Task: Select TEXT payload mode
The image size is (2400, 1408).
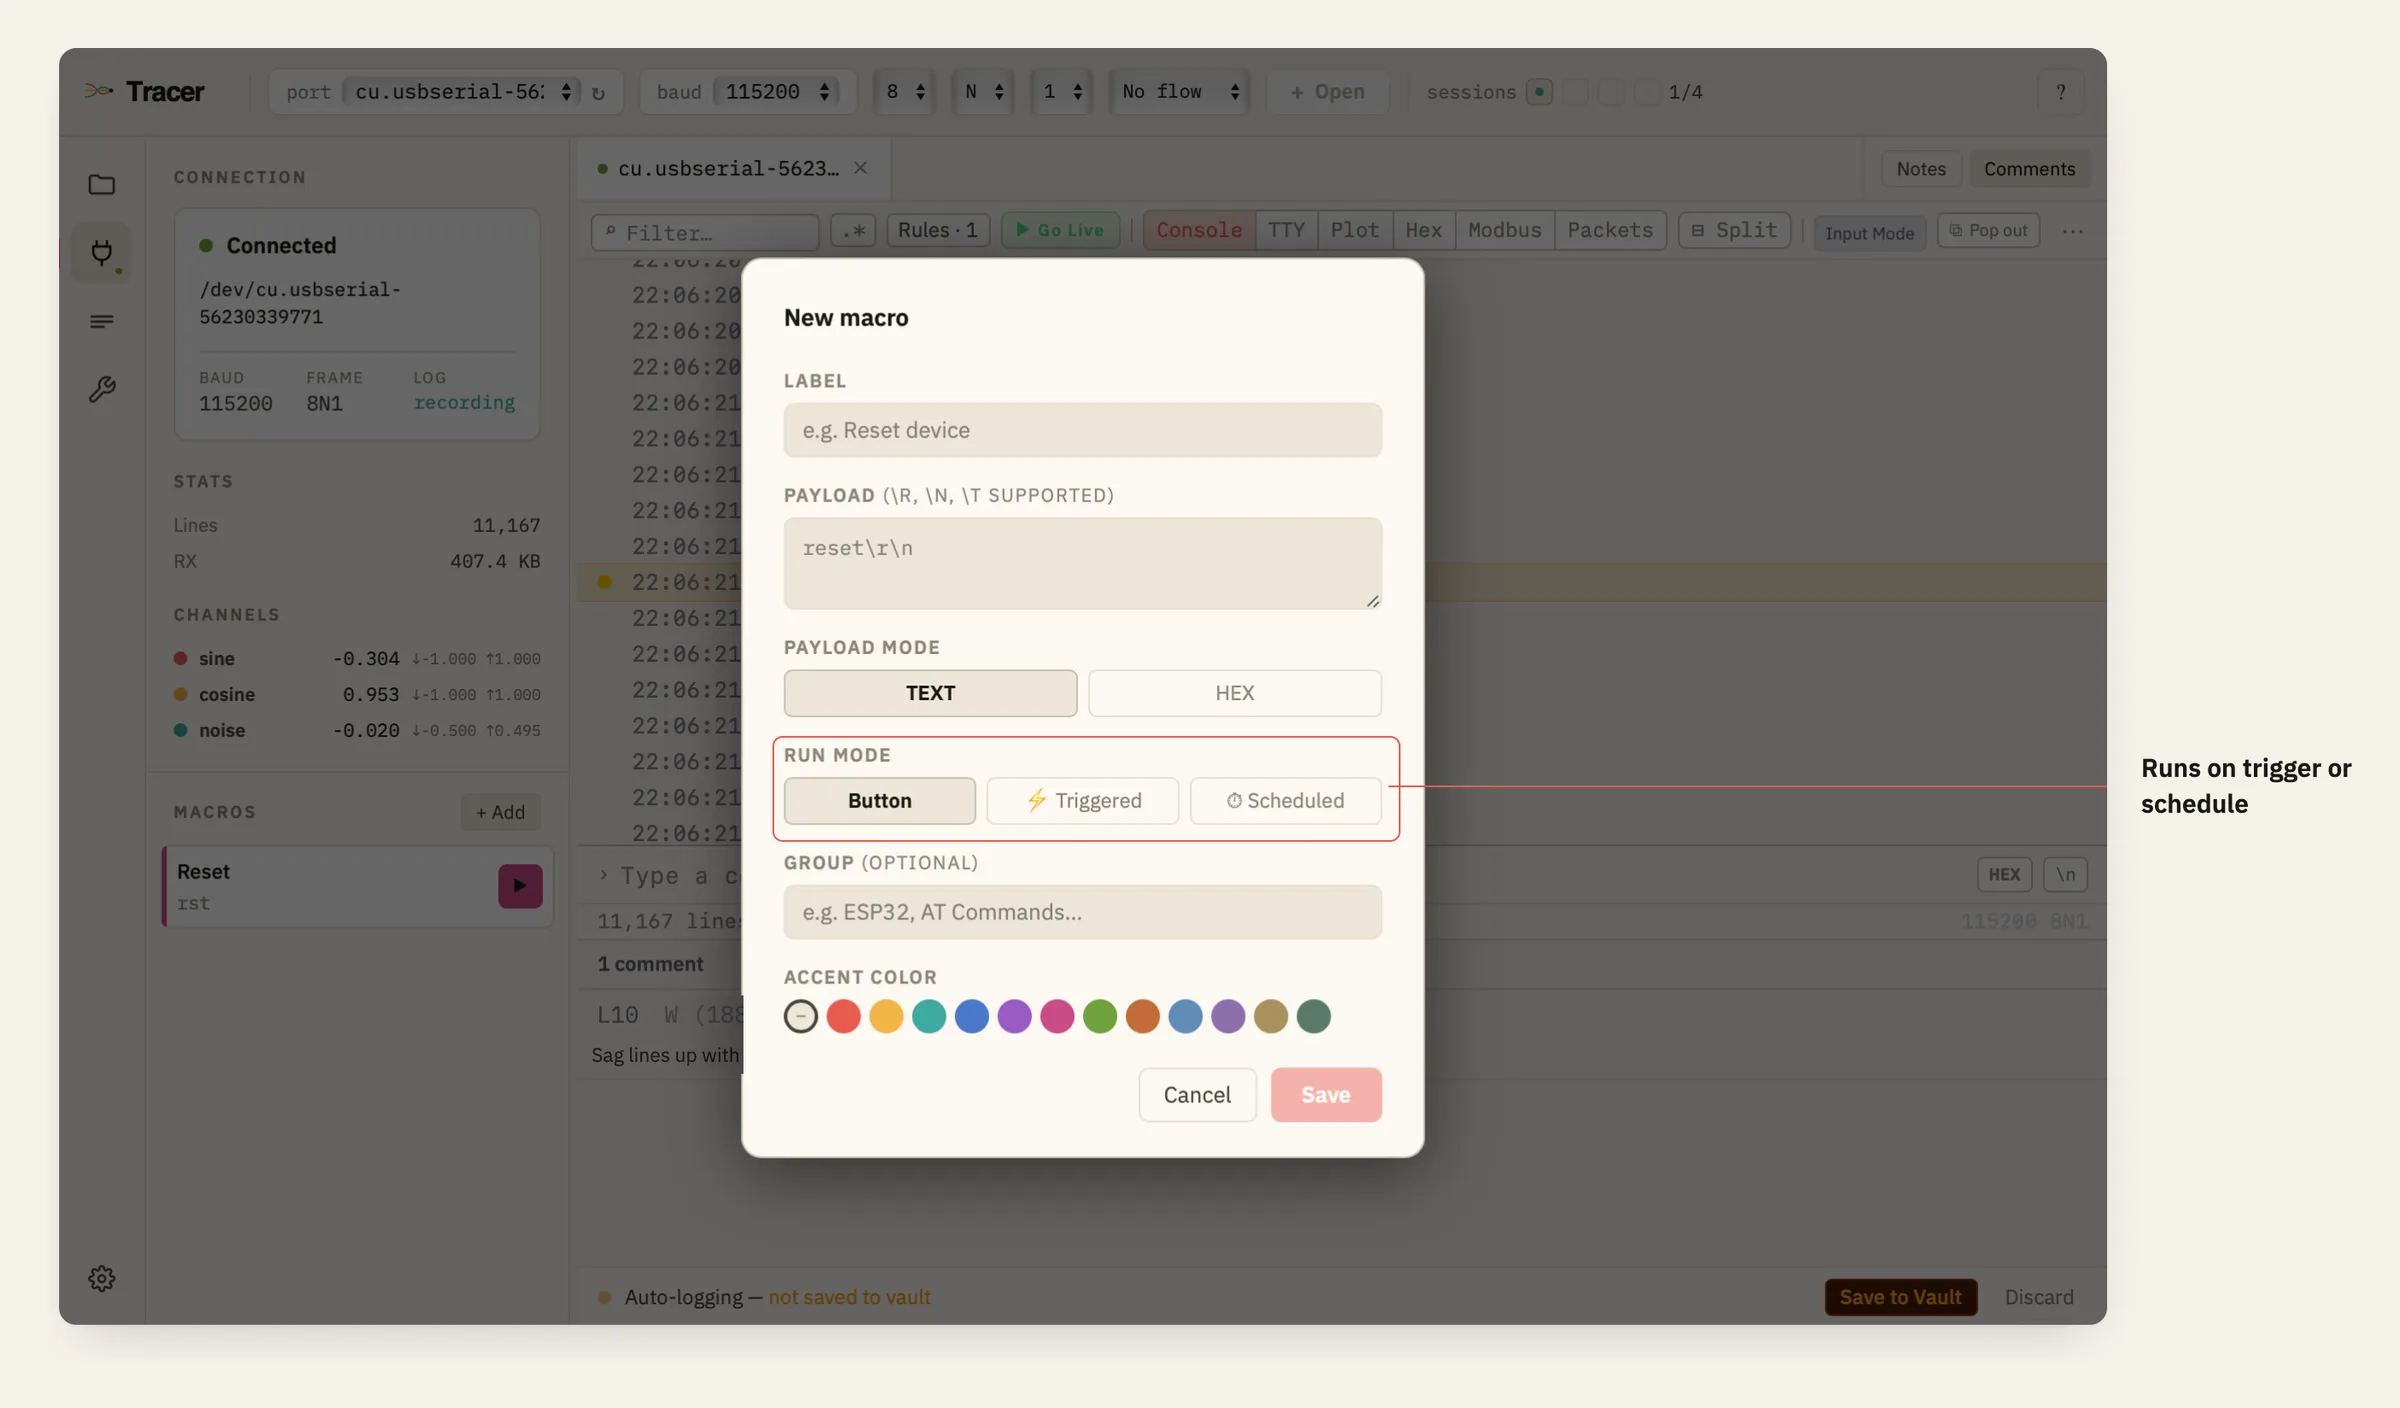Action: point(930,693)
